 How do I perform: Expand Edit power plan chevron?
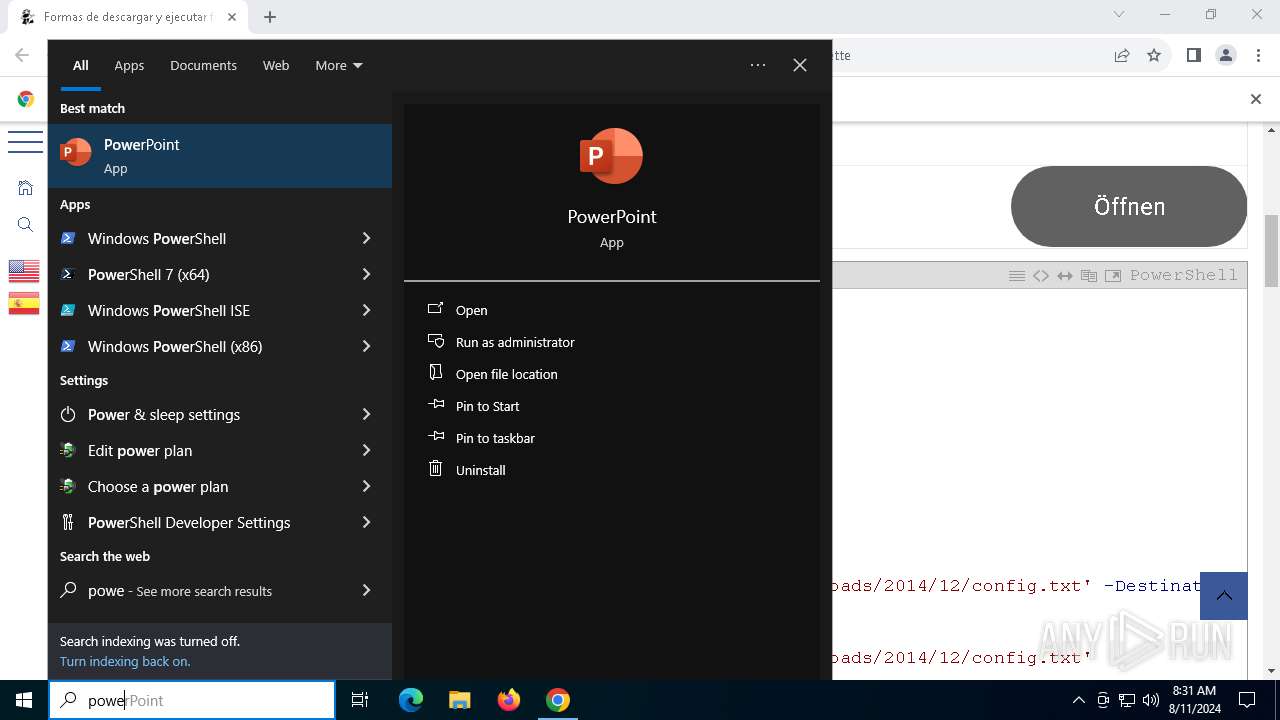[366, 450]
